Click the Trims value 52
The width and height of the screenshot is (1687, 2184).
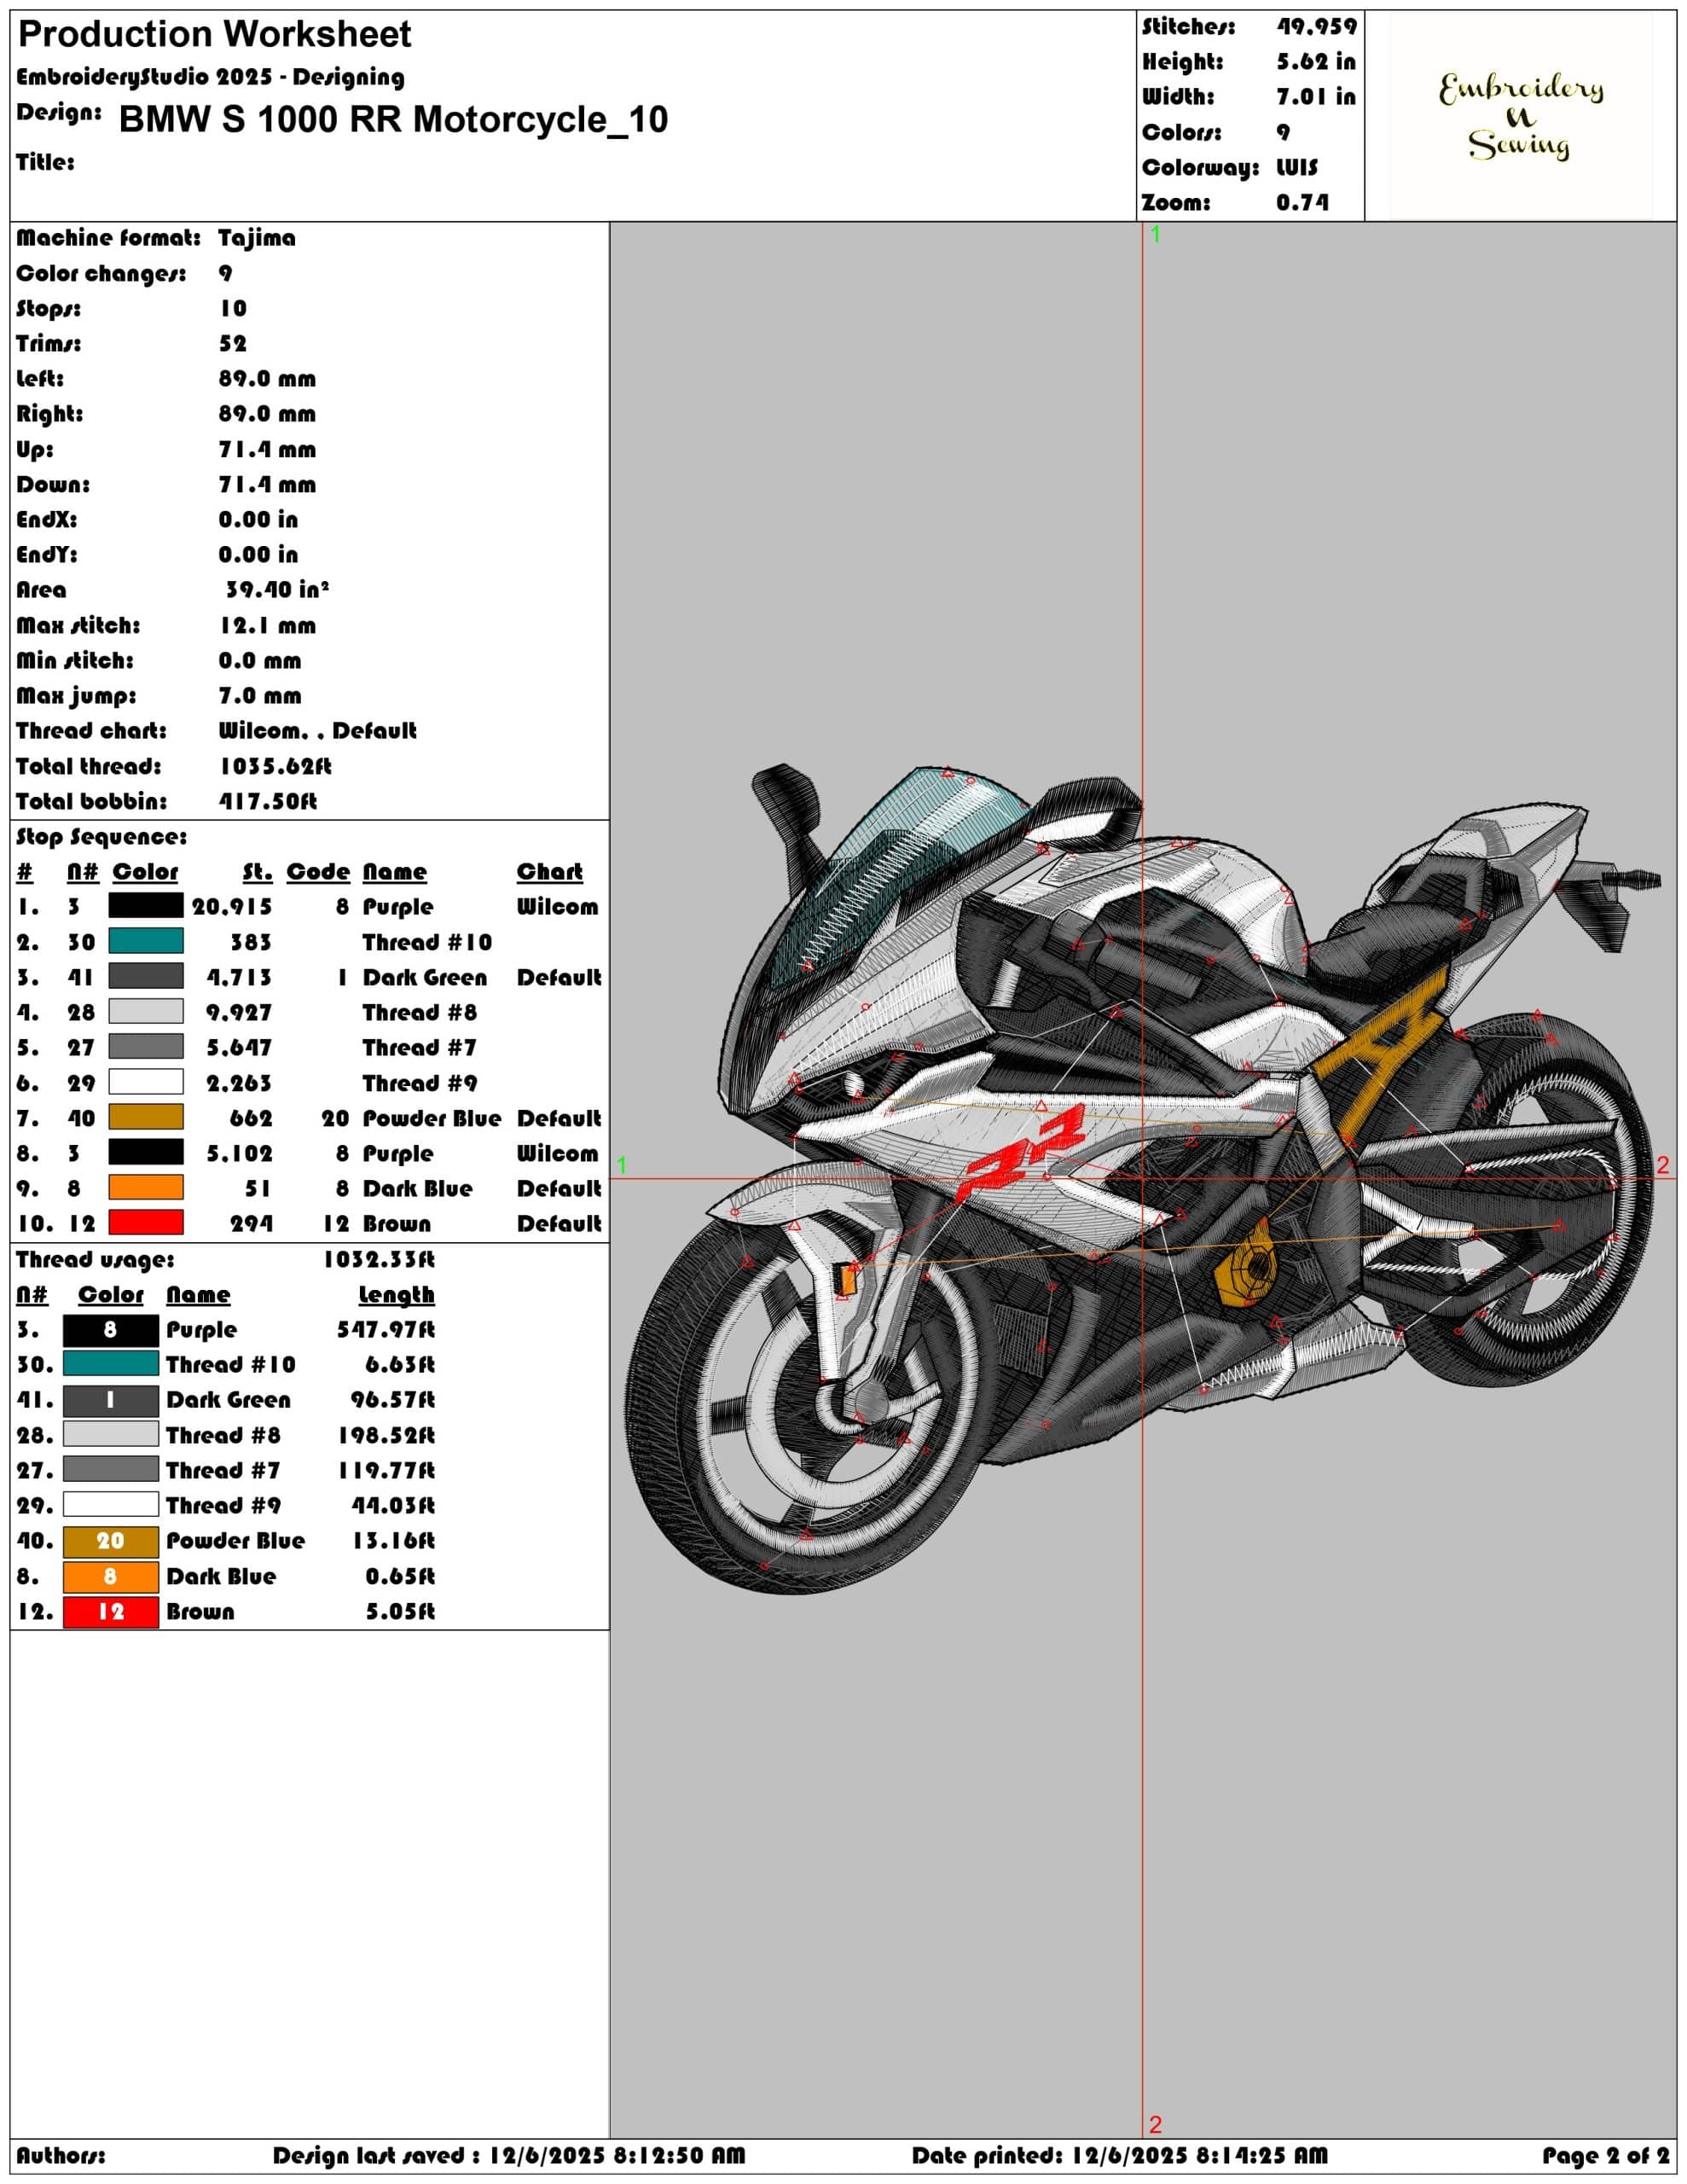point(233,344)
